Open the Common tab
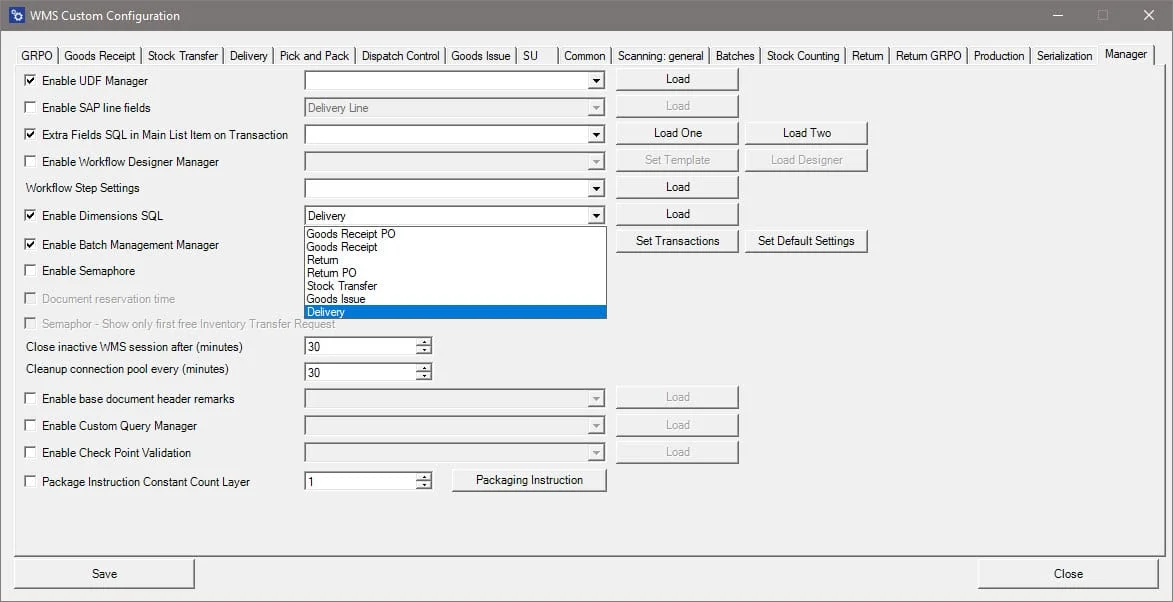The width and height of the screenshot is (1173, 602). coord(584,56)
